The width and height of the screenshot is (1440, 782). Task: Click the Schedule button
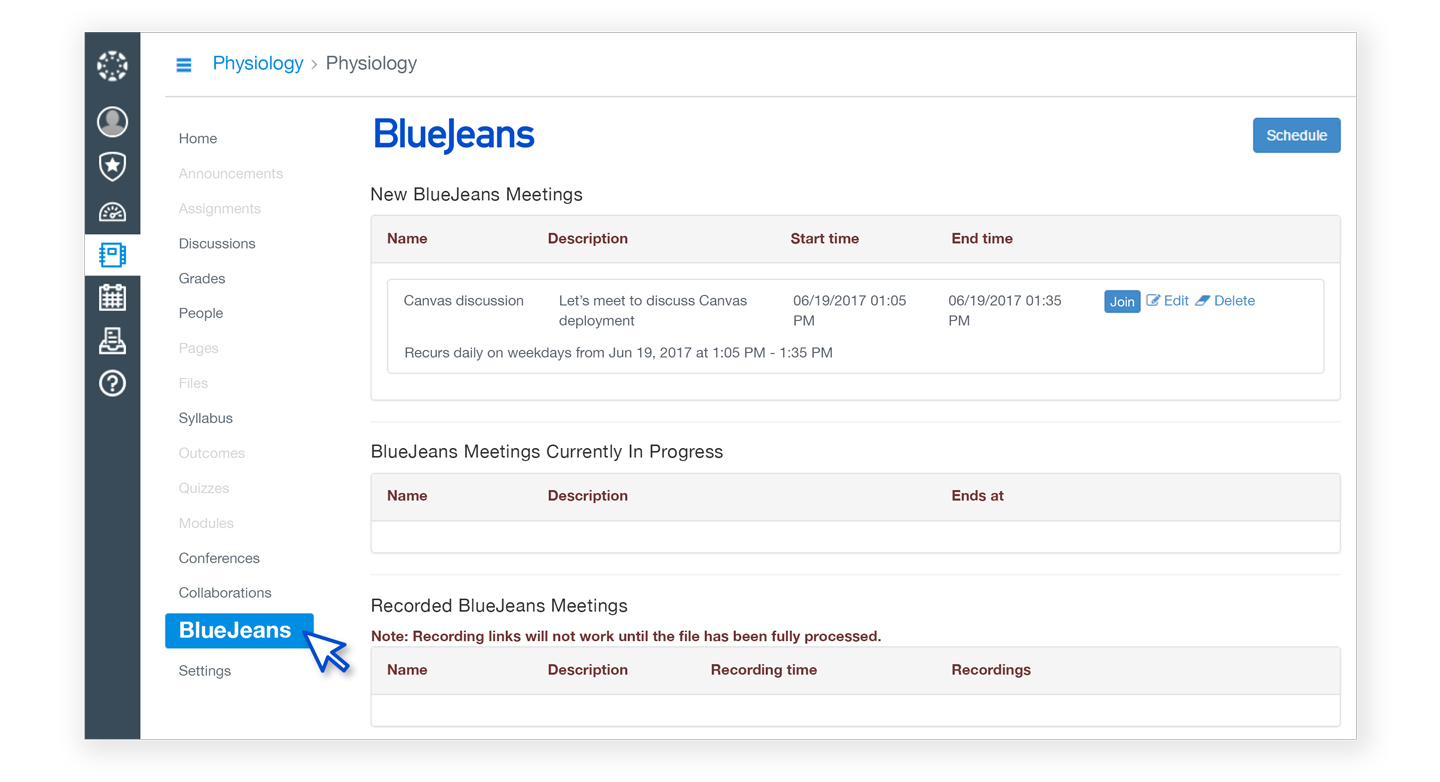[1296, 136]
